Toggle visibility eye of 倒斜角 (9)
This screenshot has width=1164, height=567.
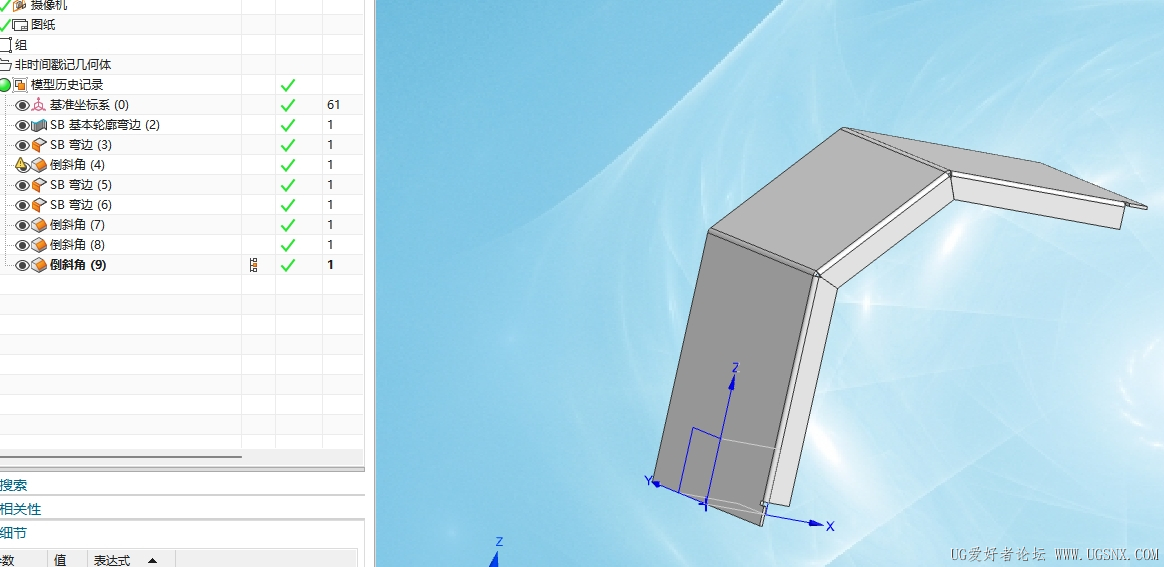(22, 266)
